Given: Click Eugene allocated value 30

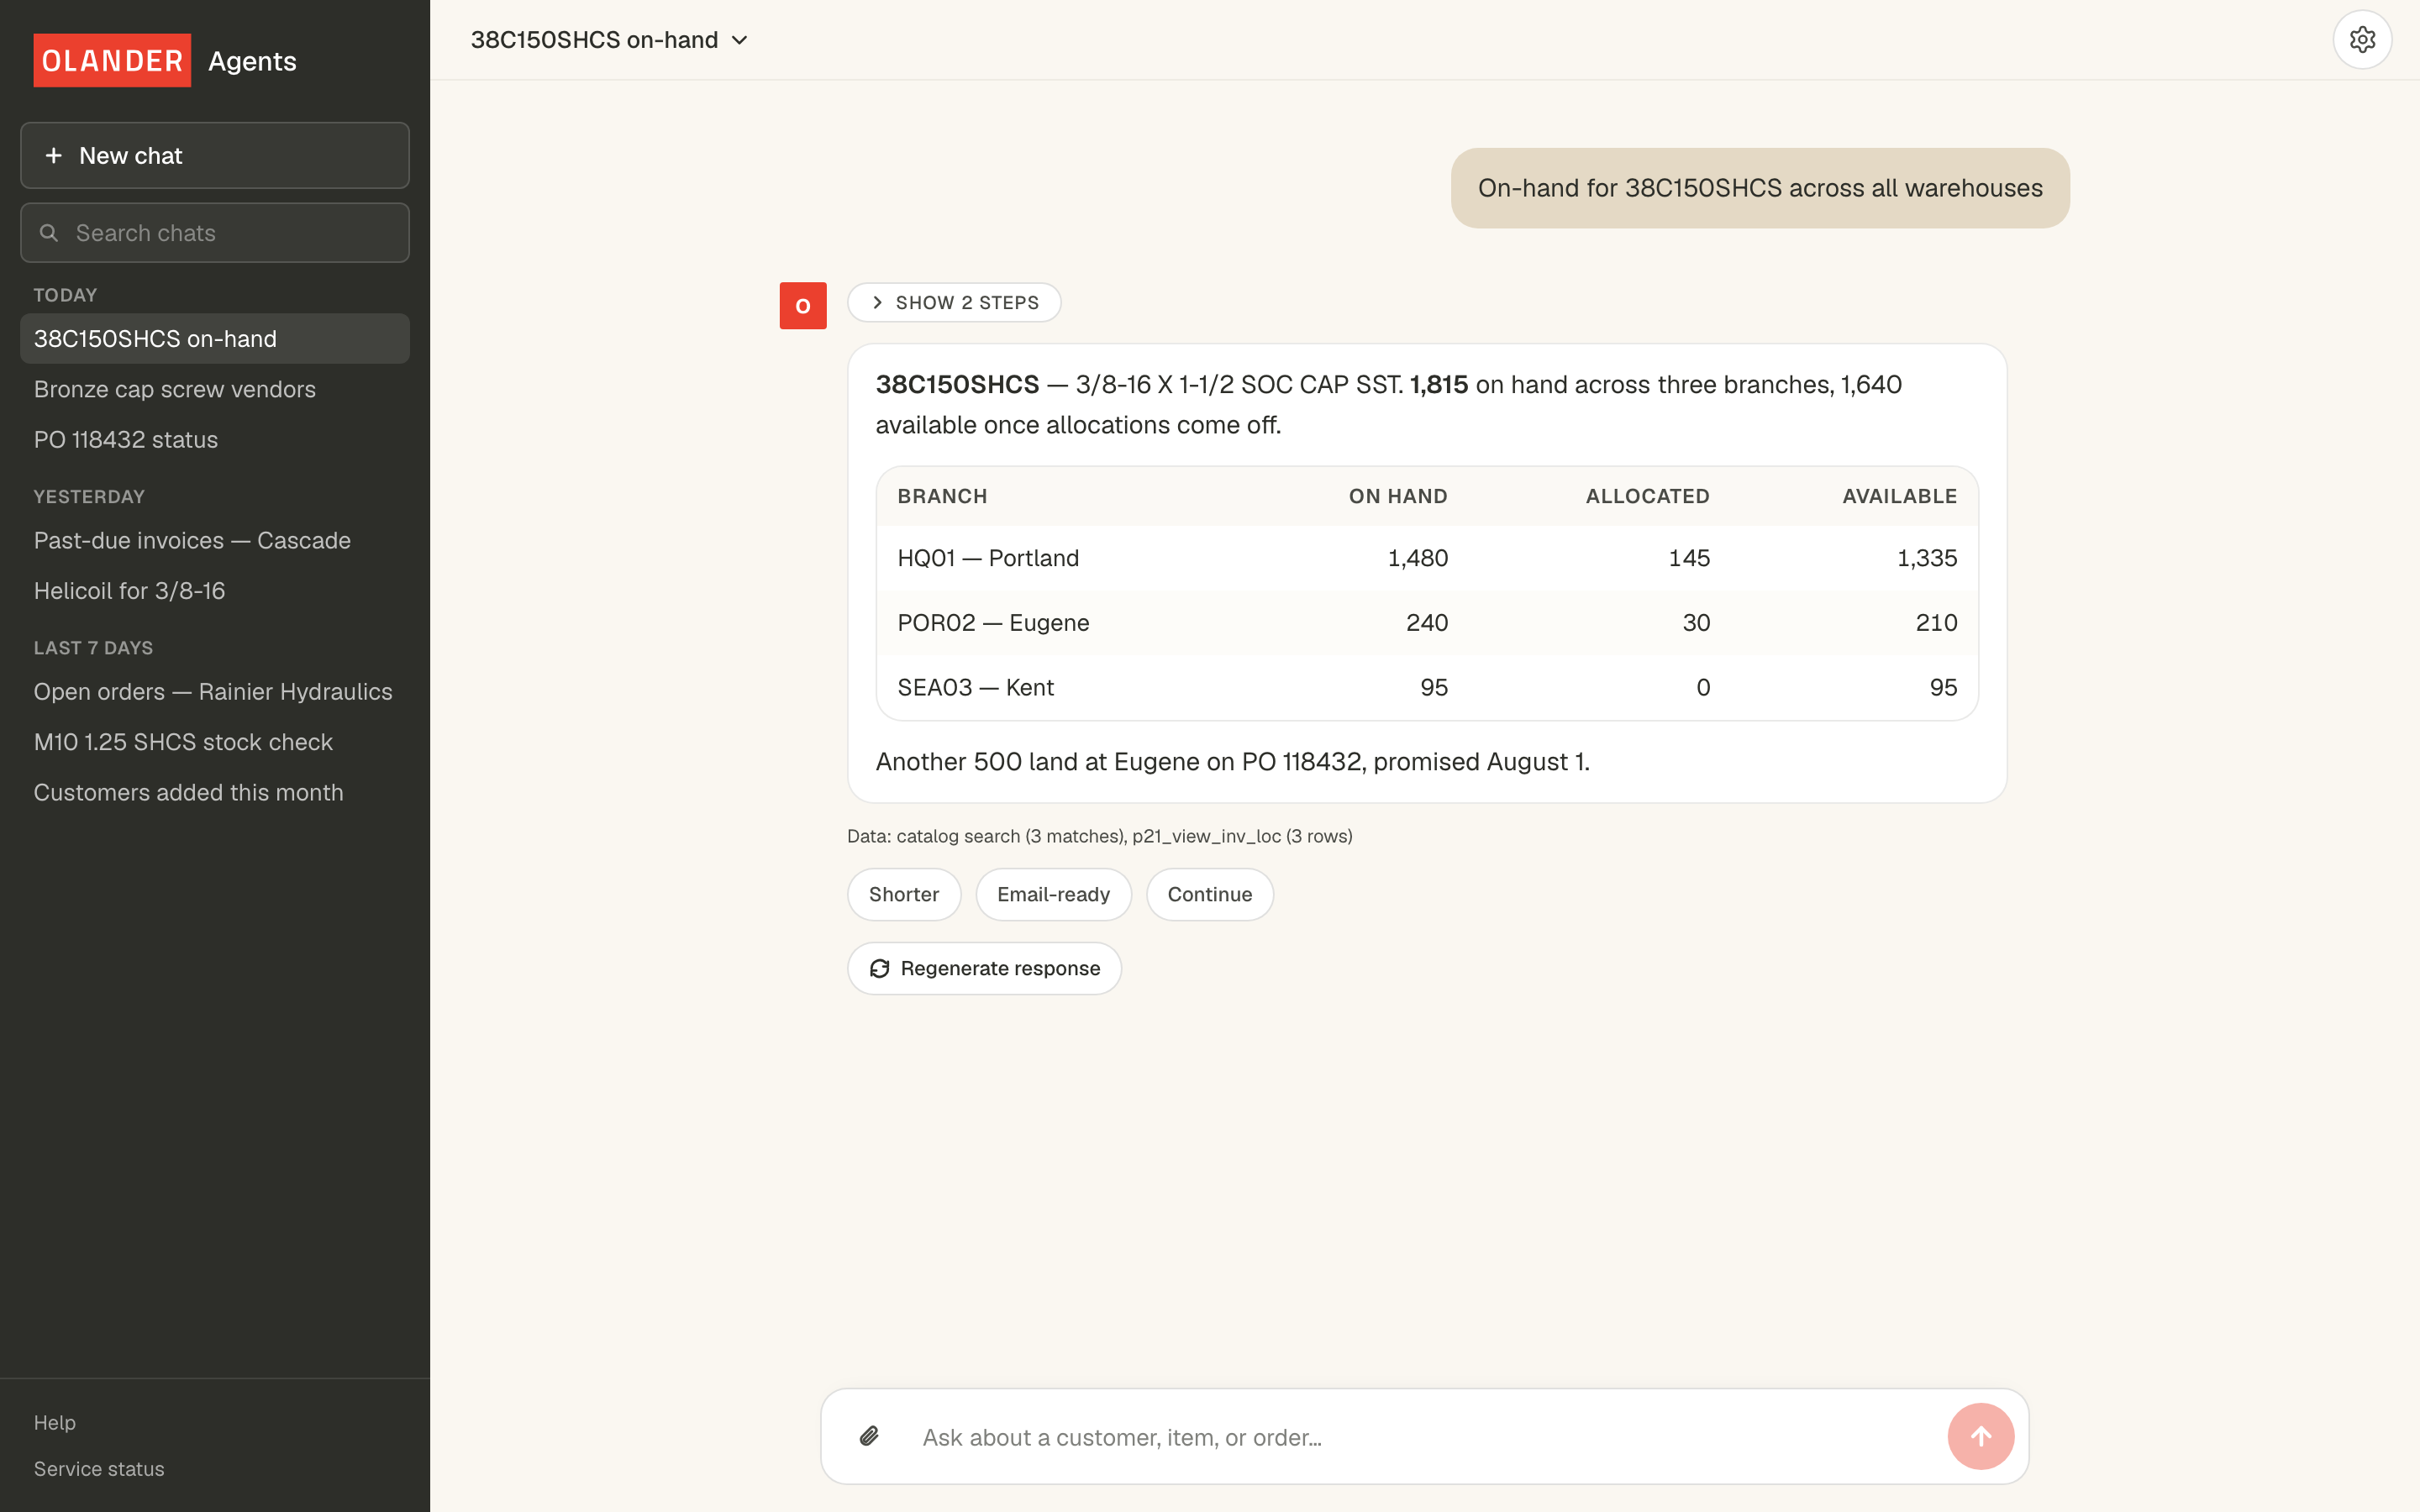Looking at the screenshot, I should (x=1696, y=623).
